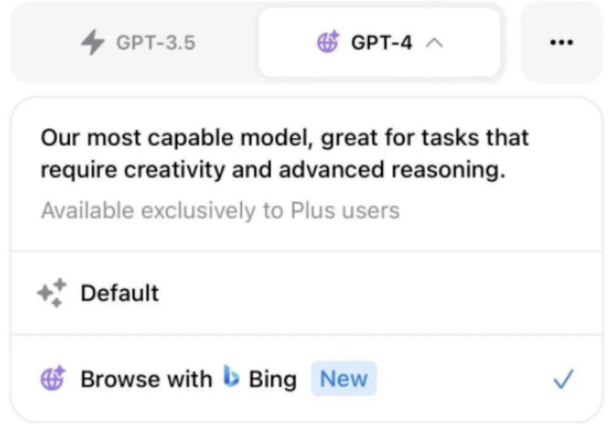Image resolution: width=612 pixels, height=424 pixels.
Task: Click the blue Bing logo icon
Action: [x=231, y=378]
